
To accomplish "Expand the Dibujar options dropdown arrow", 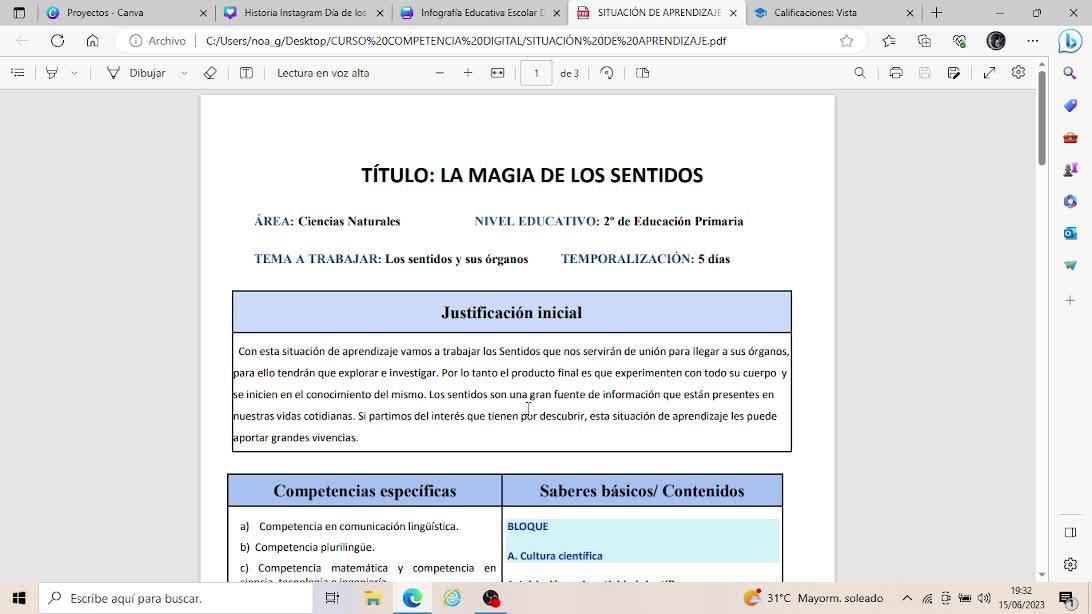I will (184, 73).
